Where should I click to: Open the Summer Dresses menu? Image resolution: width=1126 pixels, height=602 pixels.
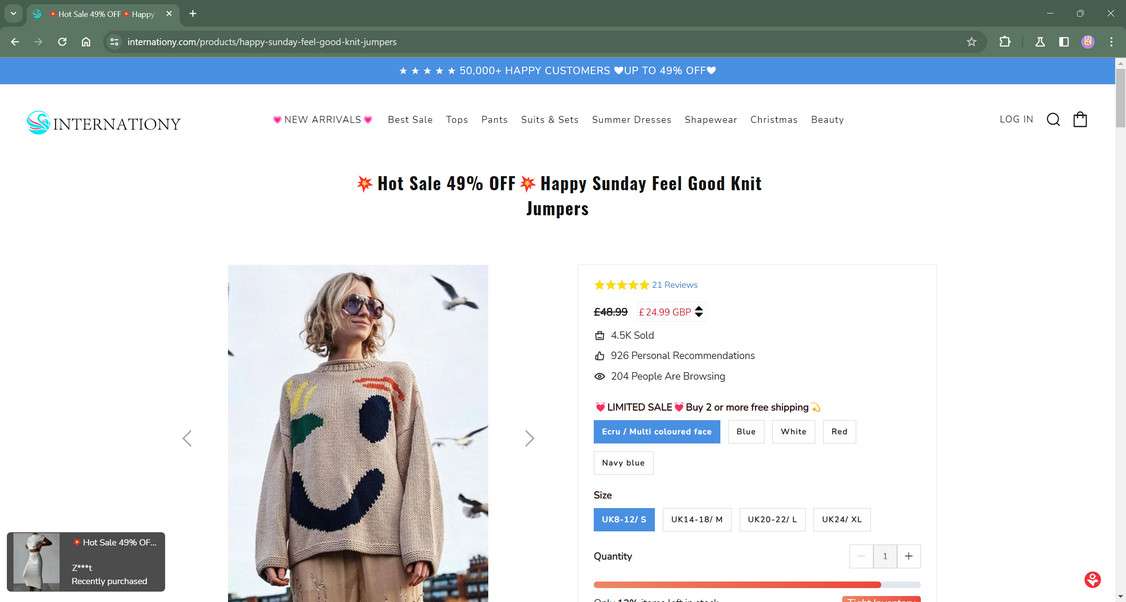coord(631,120)
